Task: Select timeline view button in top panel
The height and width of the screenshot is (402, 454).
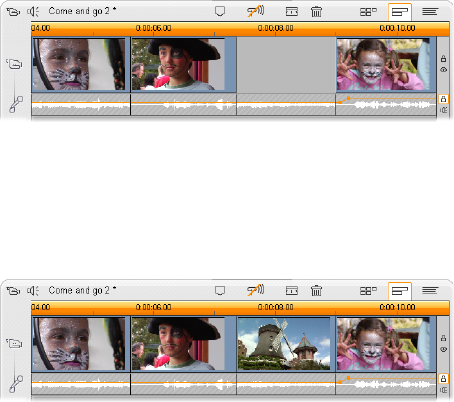Action: click(x=400, y=12)
